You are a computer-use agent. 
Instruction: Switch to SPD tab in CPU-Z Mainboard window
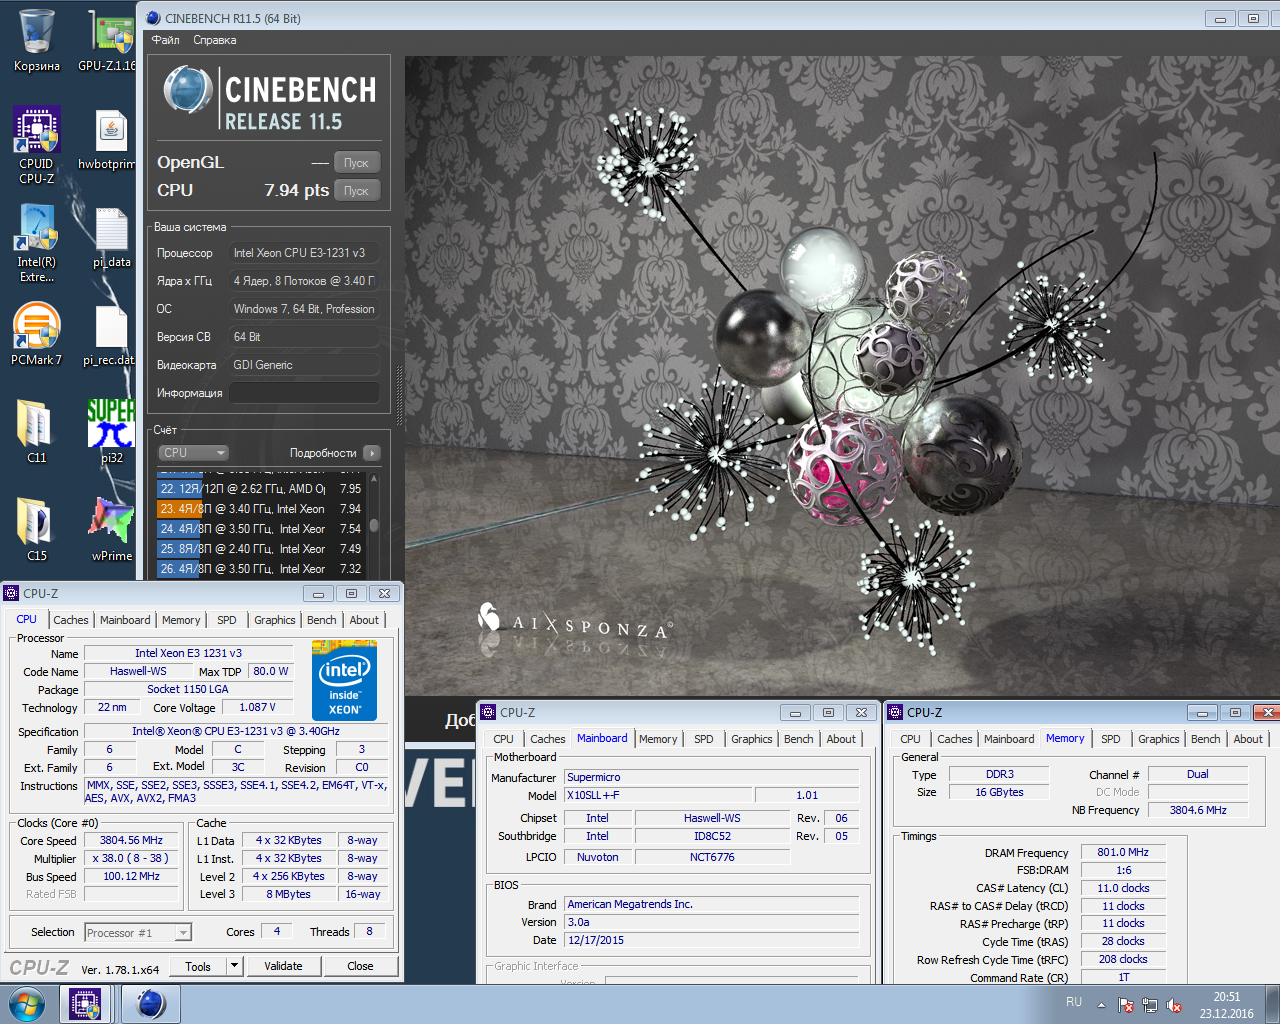tap(704, 739)
